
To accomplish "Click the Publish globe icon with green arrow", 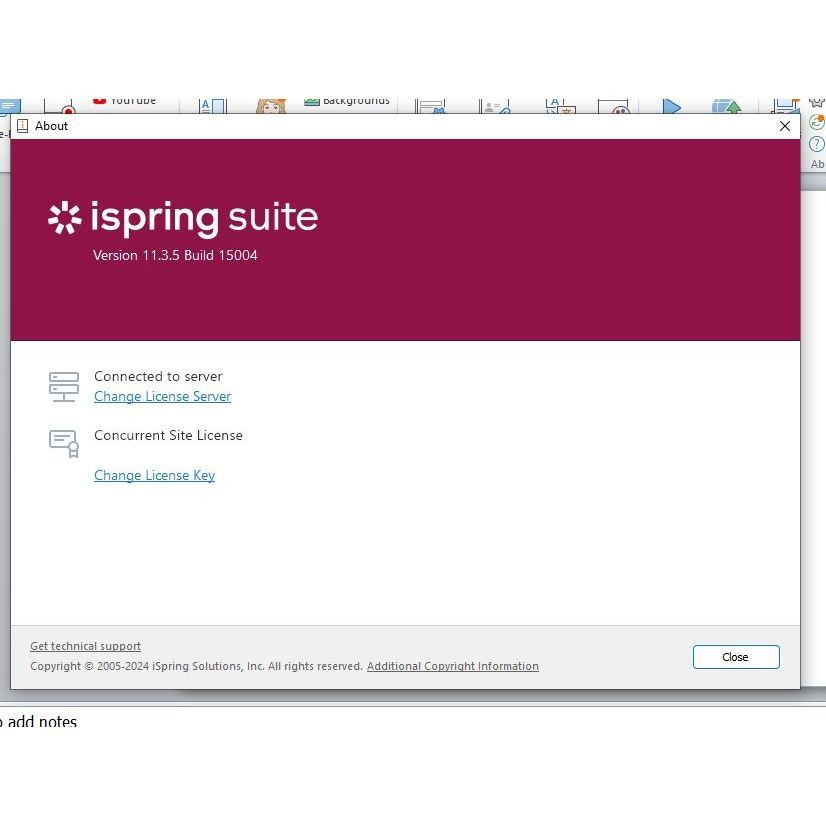I will [727, 107].
